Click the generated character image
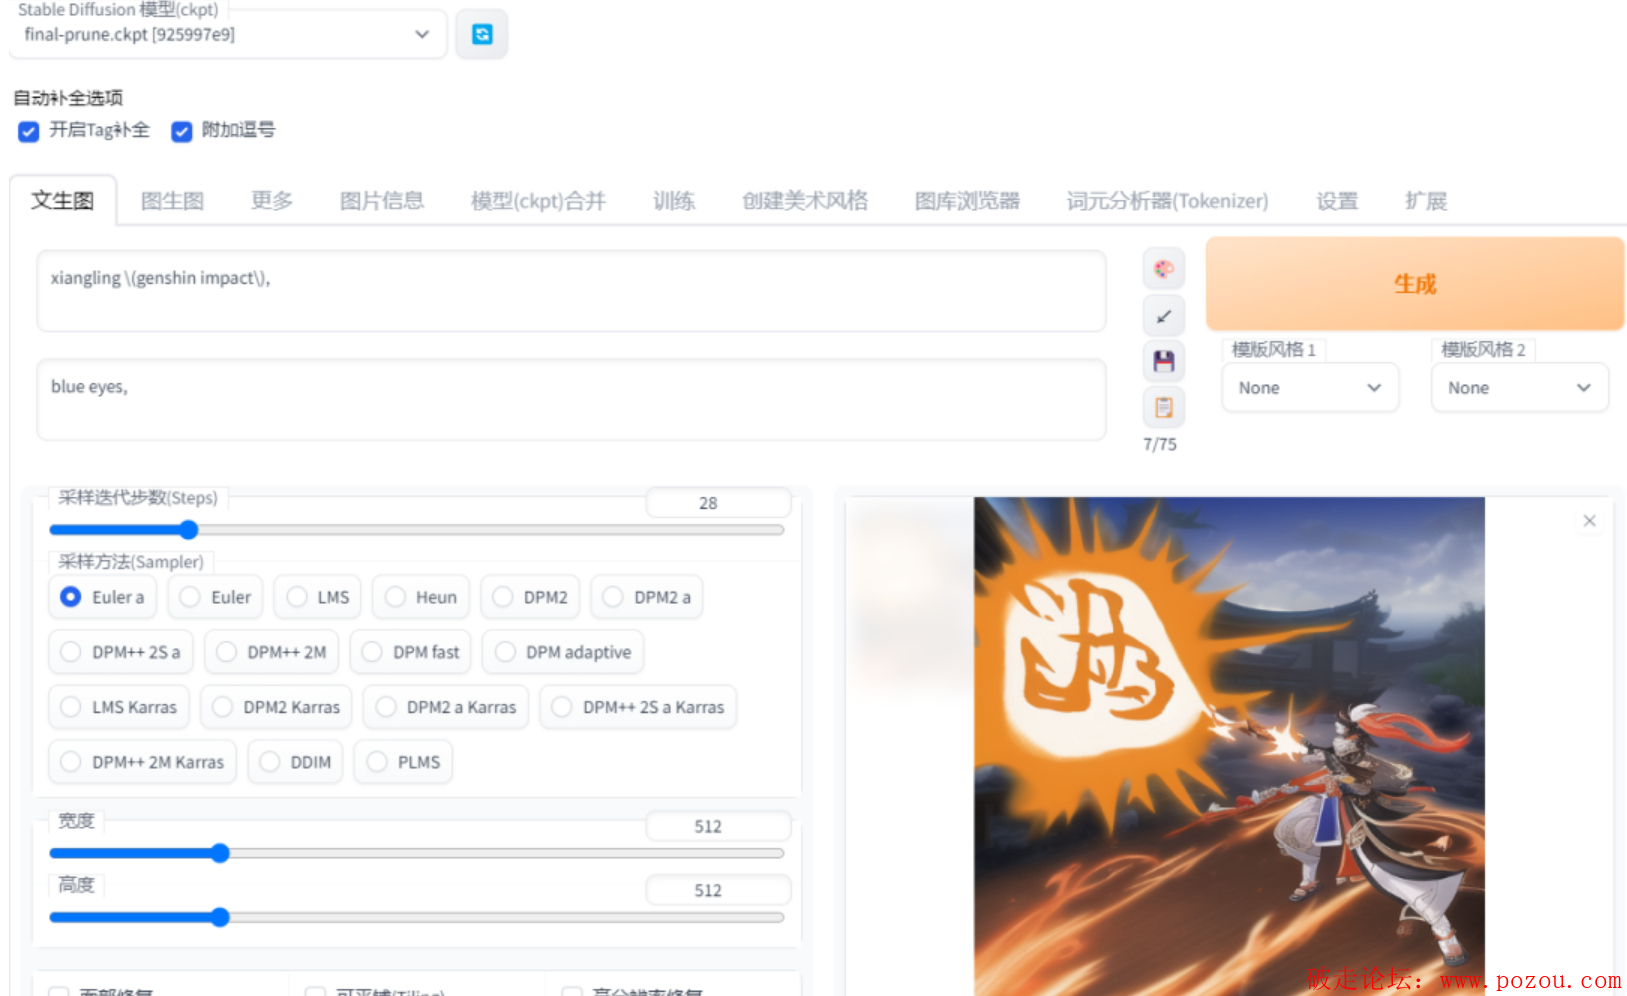The image size is (1627, 996). click(1229, 745)
